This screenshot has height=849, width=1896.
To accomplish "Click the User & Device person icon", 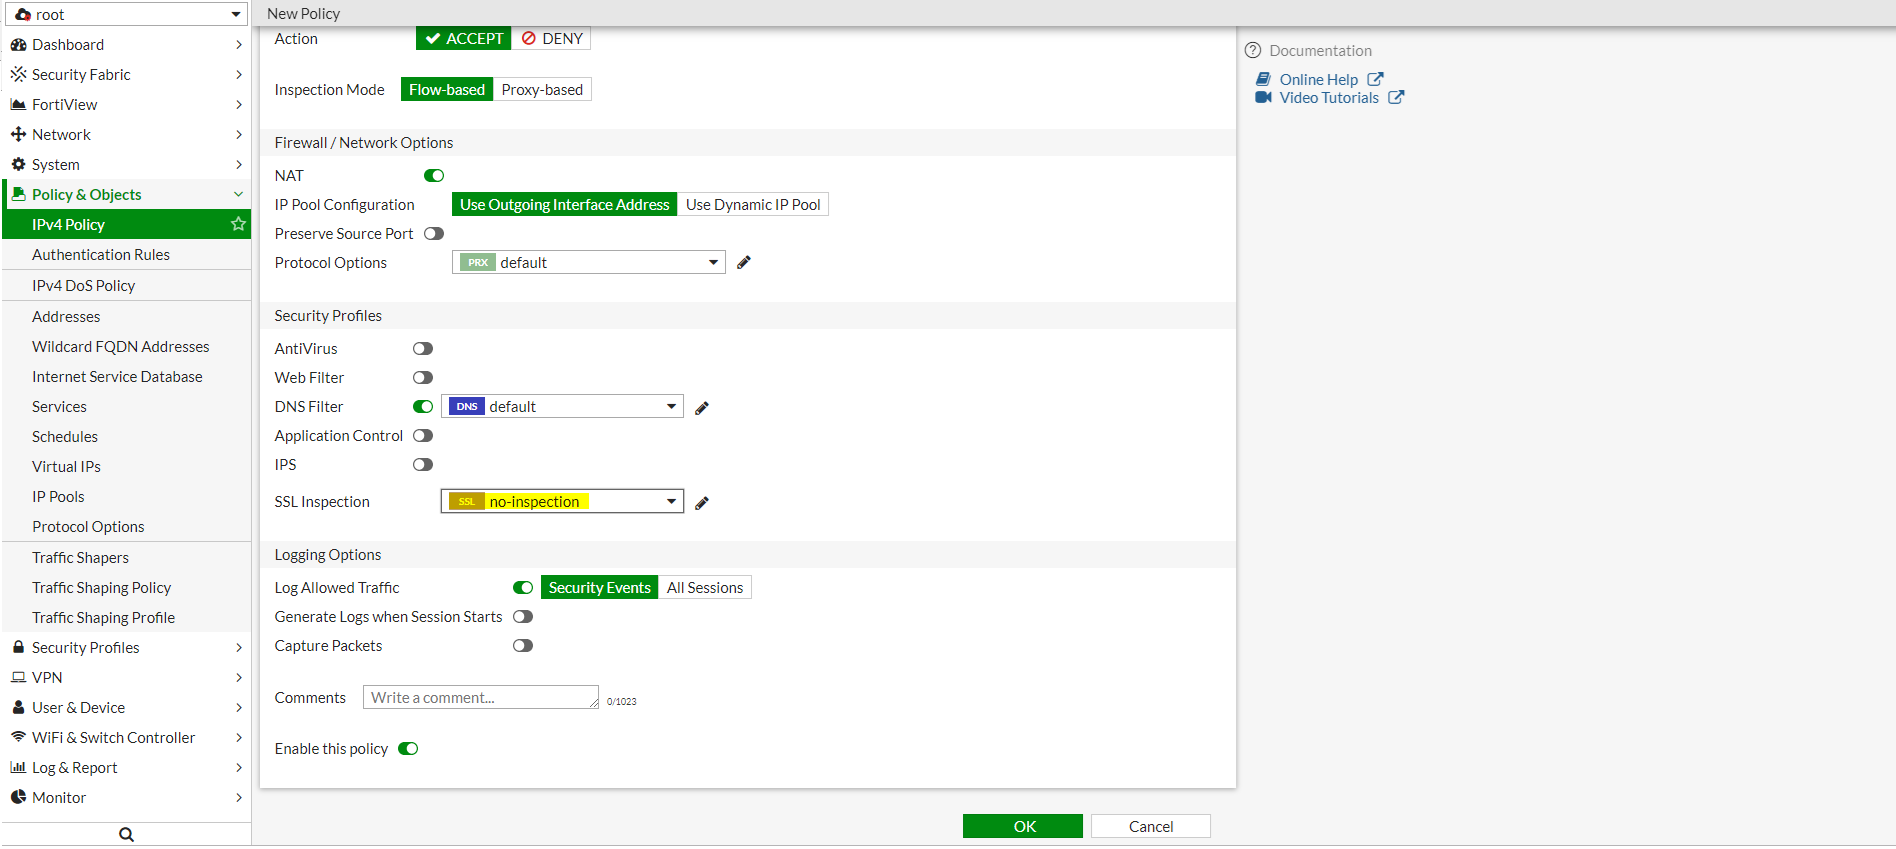I will click(18, 708).
